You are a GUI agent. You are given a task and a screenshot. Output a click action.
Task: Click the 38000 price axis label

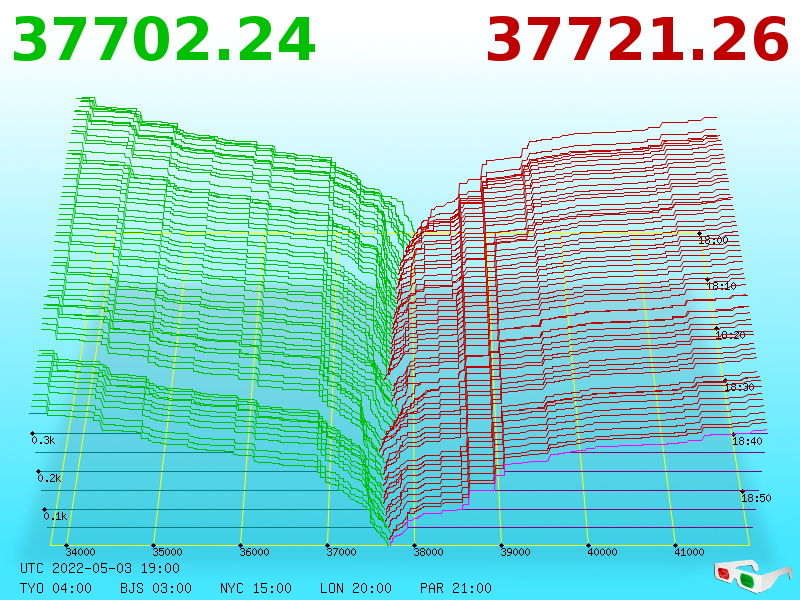click(429, 552)
